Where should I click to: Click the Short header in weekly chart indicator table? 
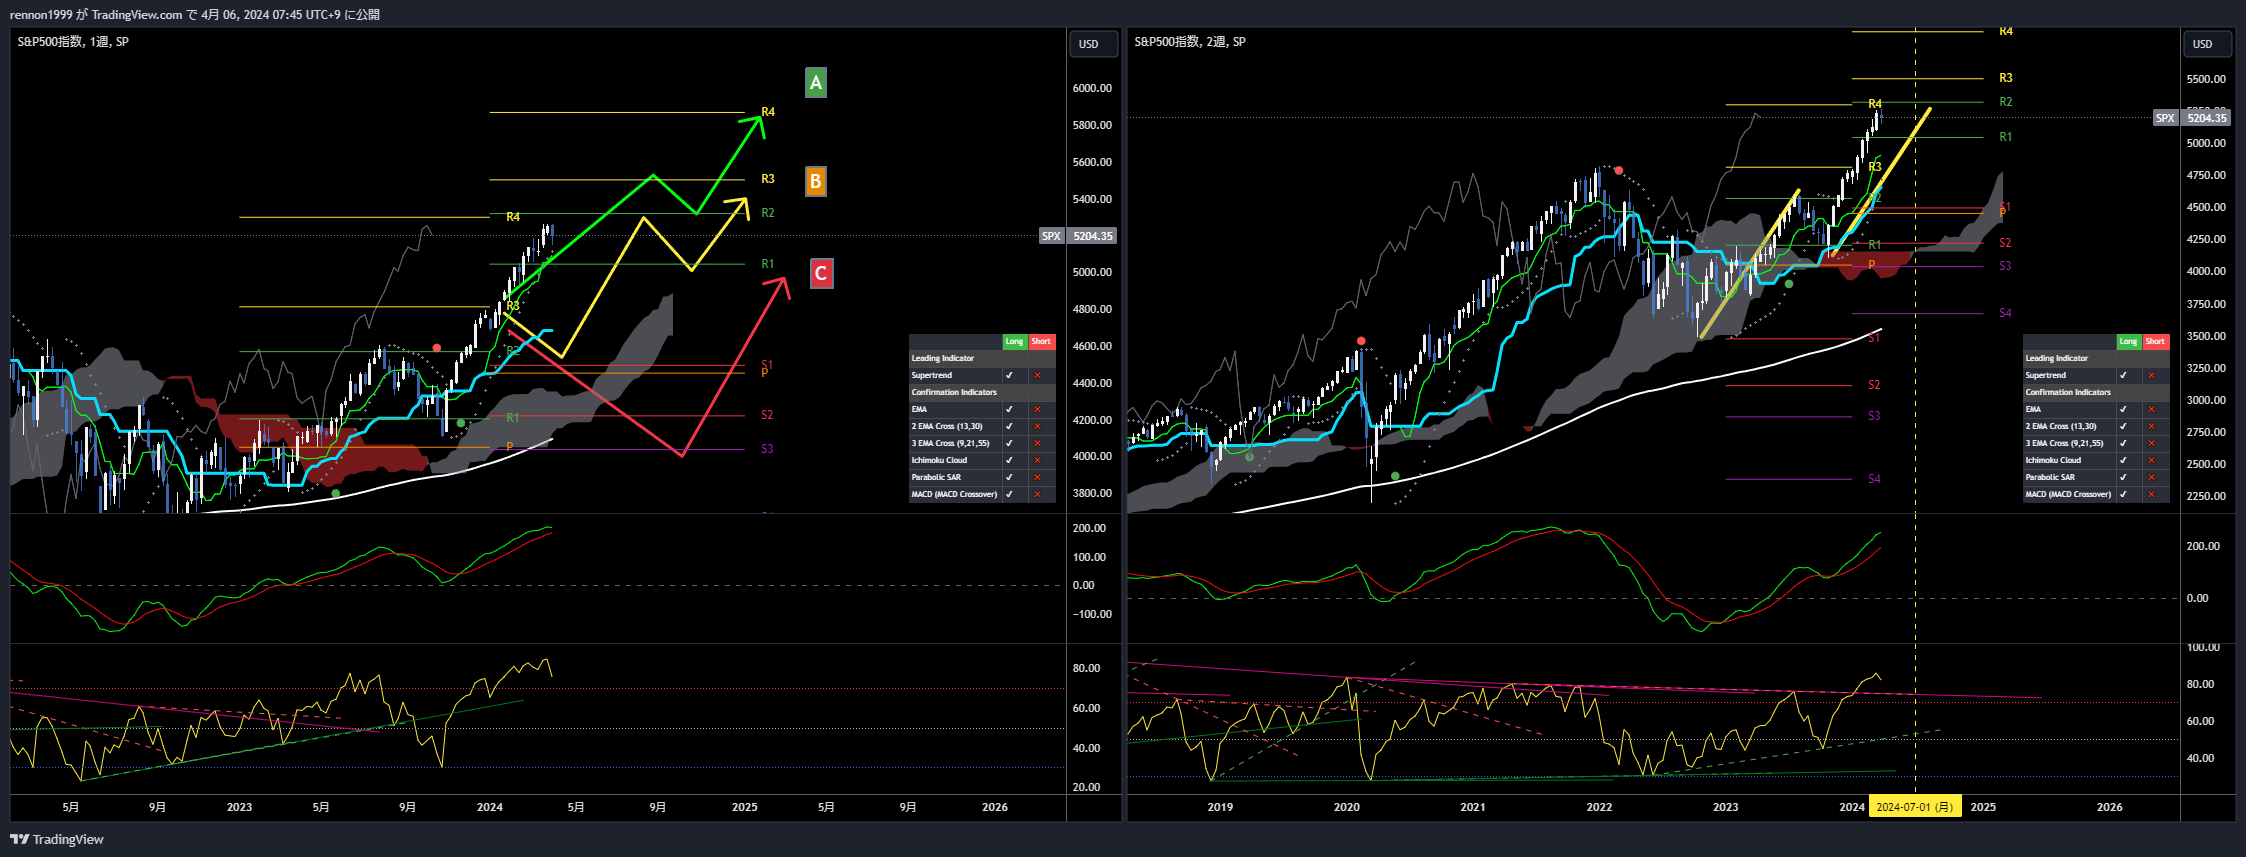click(x=1041, y=341)
